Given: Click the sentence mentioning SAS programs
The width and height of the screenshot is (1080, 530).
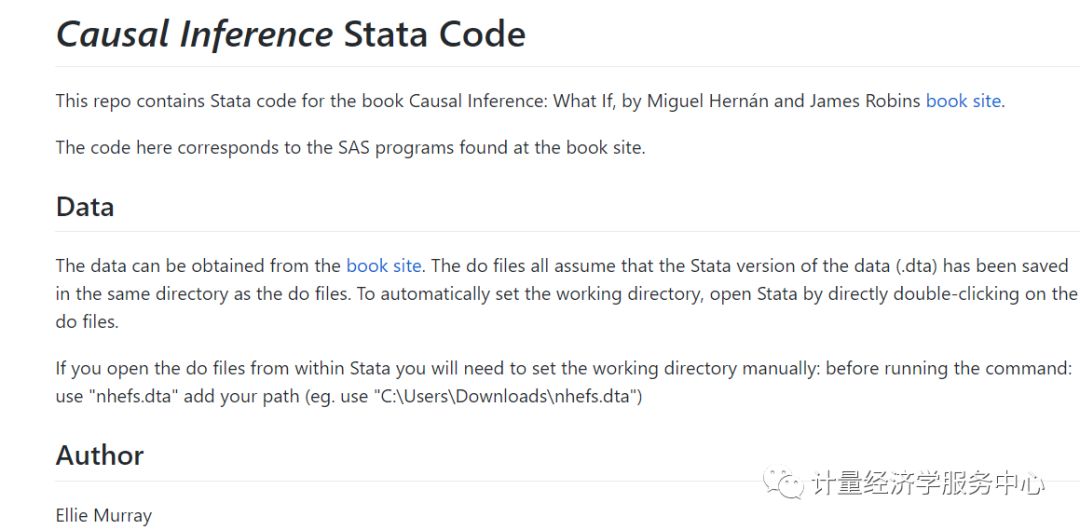Looking at the screenshot, I should click(351, 148).
